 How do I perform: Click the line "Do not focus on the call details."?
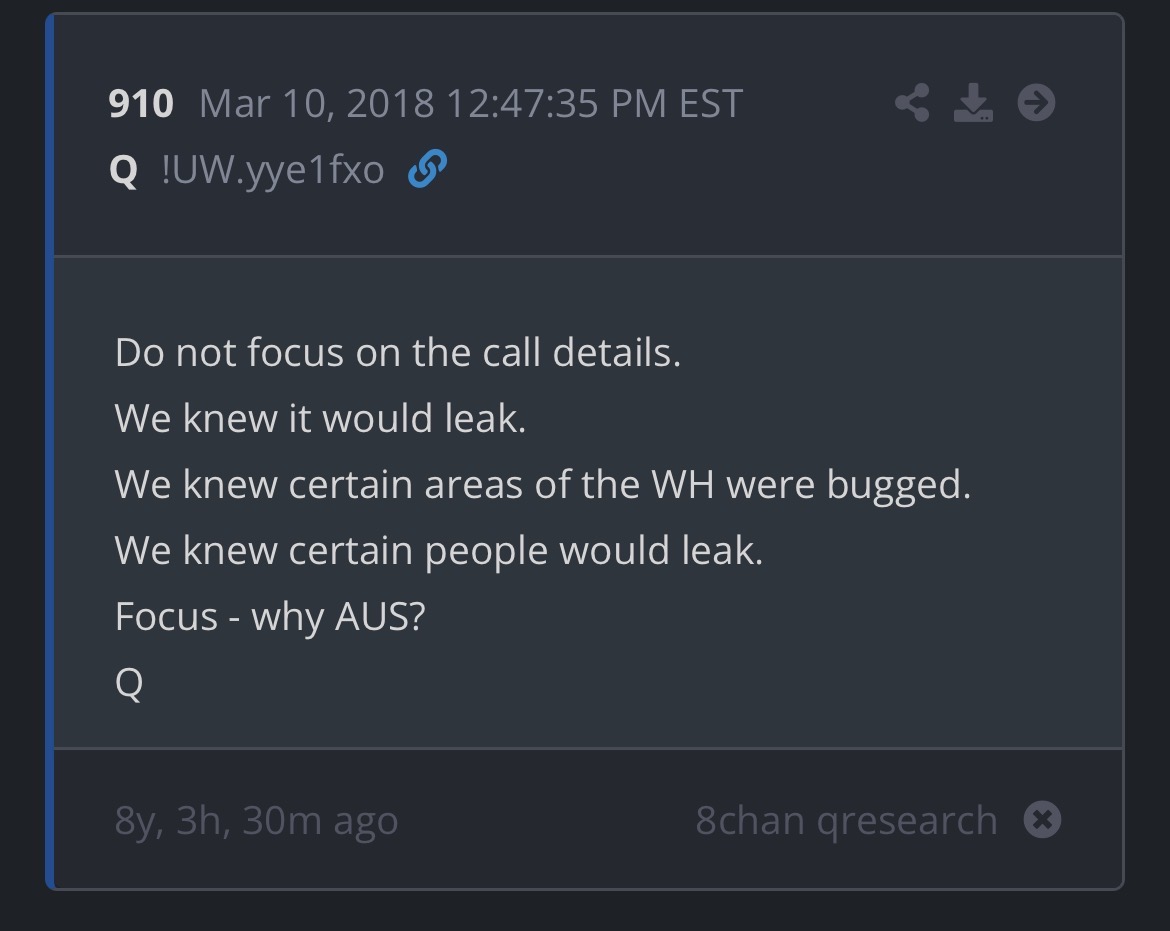point(398,352)
